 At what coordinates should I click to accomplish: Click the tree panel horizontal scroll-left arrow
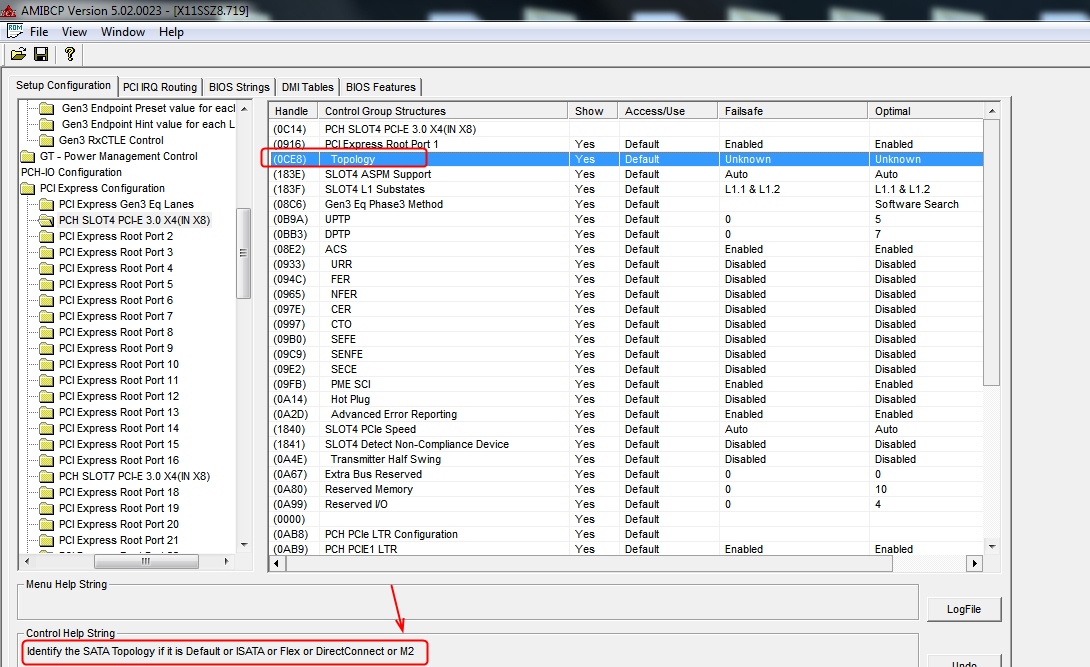[x=27, y=561]
